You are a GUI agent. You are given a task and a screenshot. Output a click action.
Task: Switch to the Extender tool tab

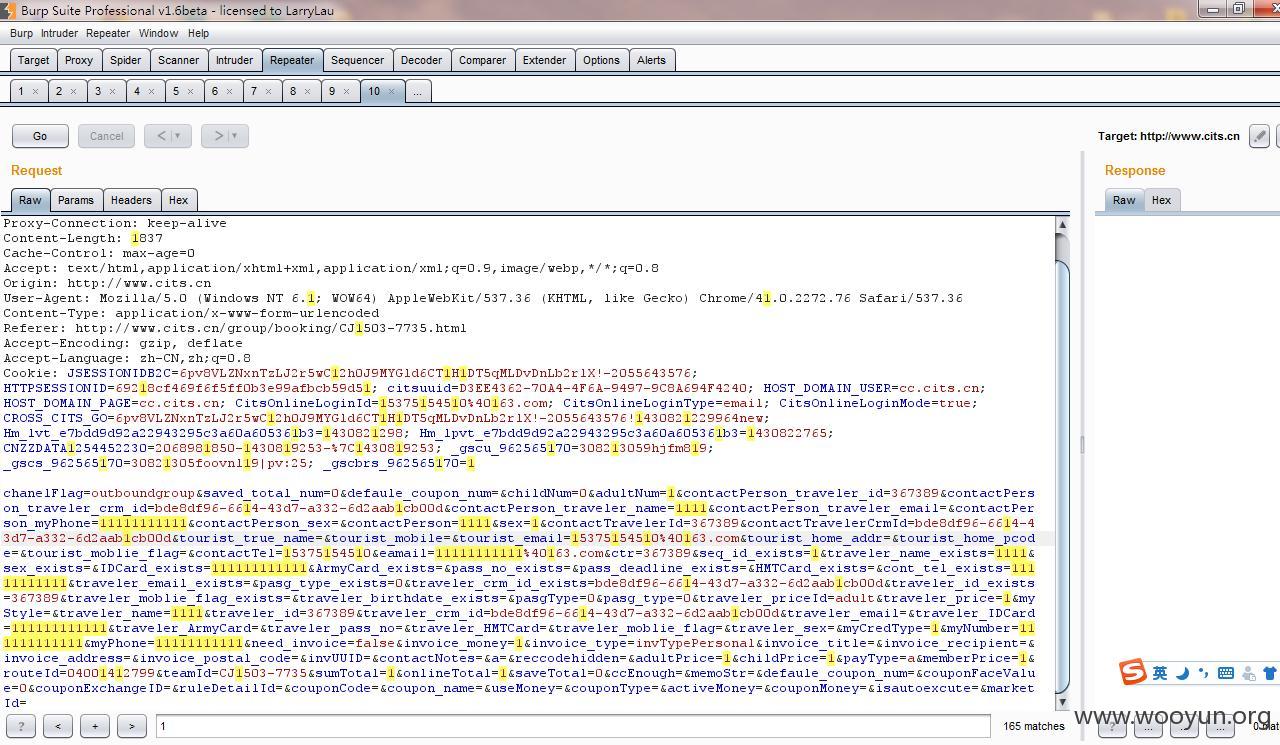(x=544, y=60)
